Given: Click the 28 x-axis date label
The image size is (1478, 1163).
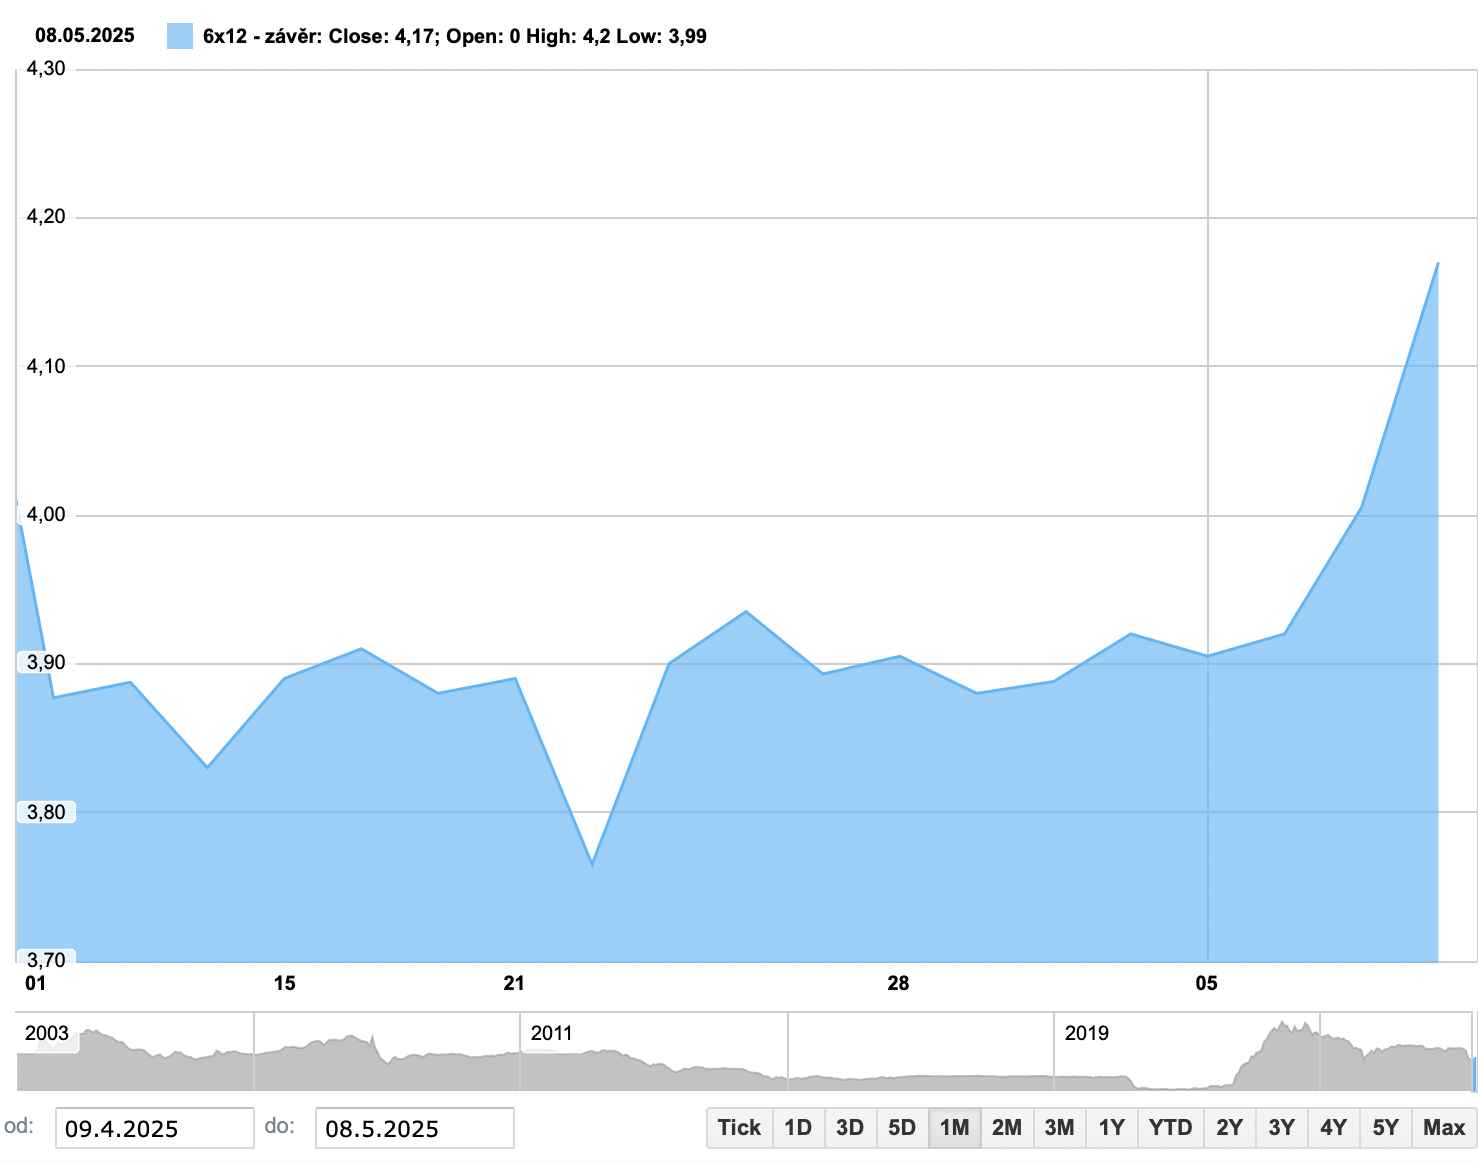Looking at the screenshot, I should pos(898,983).
